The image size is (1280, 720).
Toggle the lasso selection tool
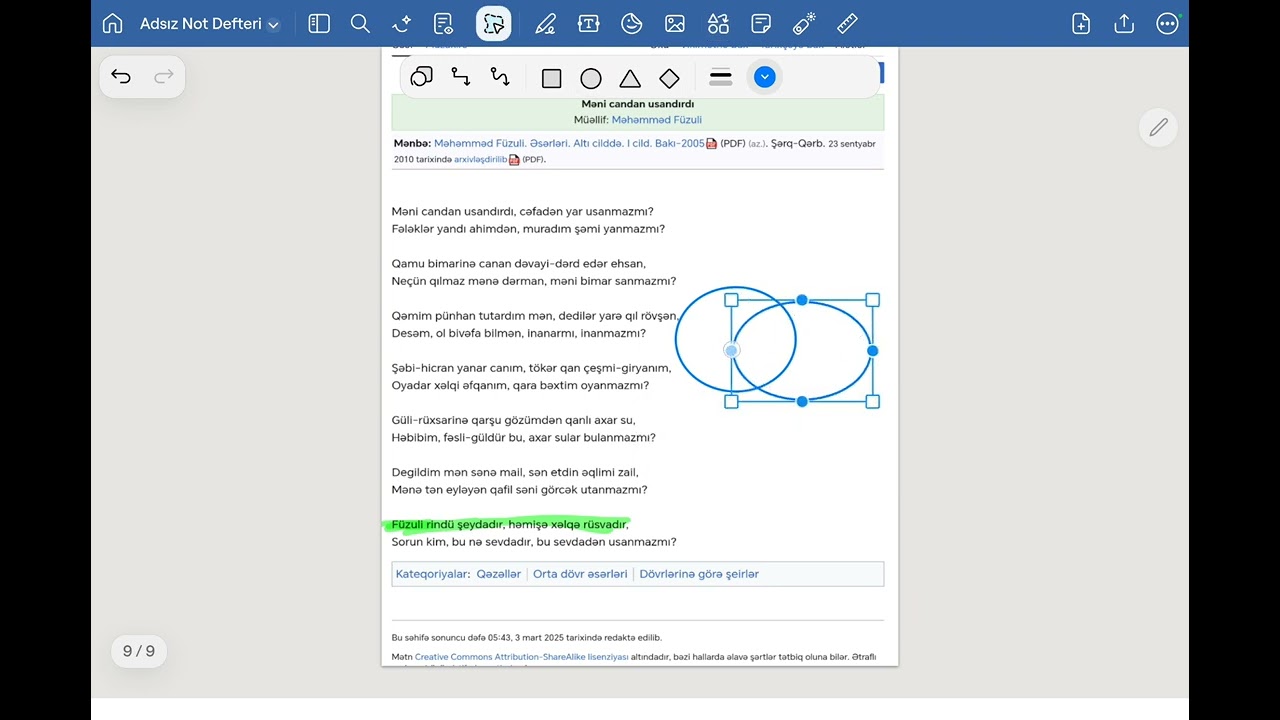point(494,24)
